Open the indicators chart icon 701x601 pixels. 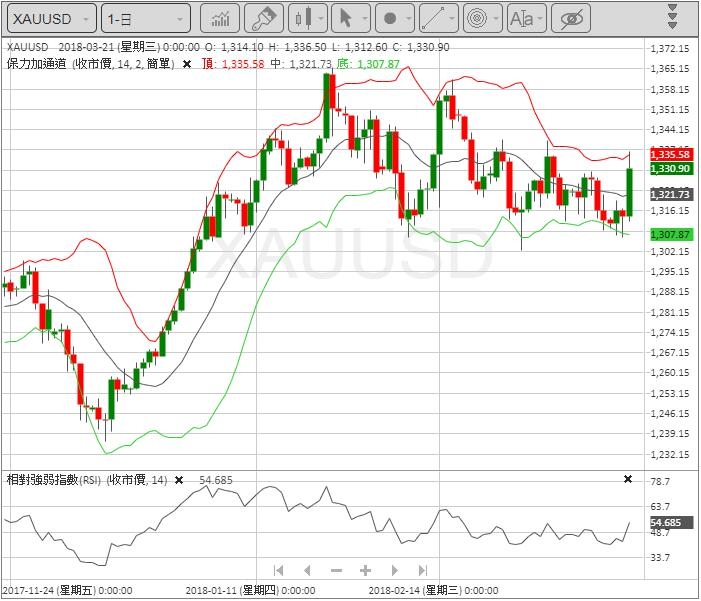(219, 18)
